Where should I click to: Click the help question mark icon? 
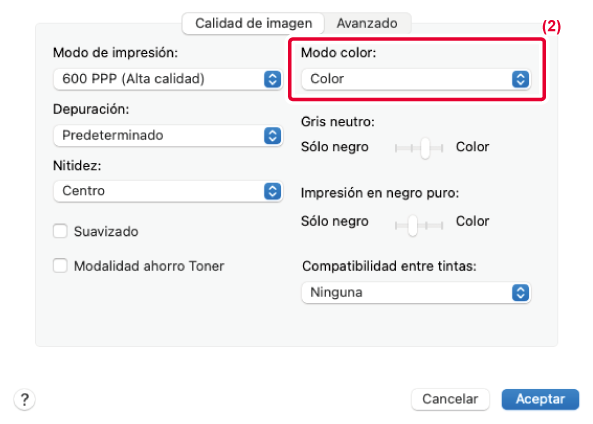tap(25, 399)
